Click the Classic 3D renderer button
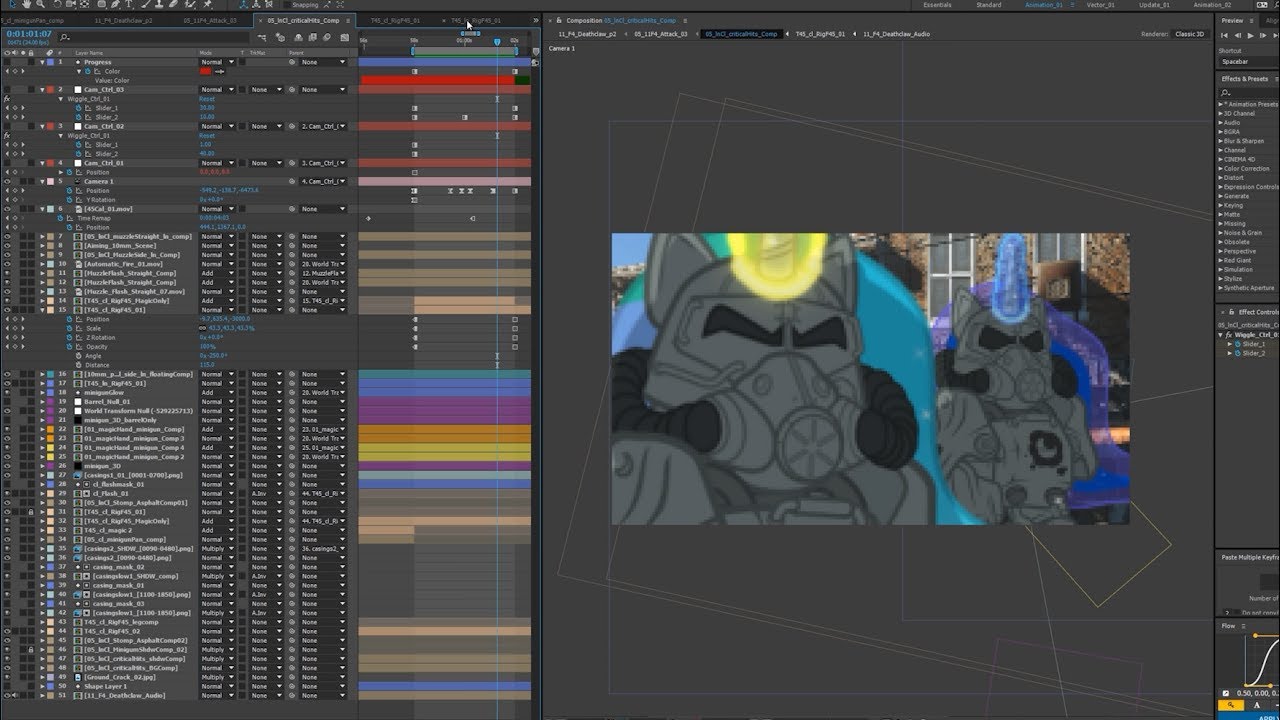 coord(1190,34)
